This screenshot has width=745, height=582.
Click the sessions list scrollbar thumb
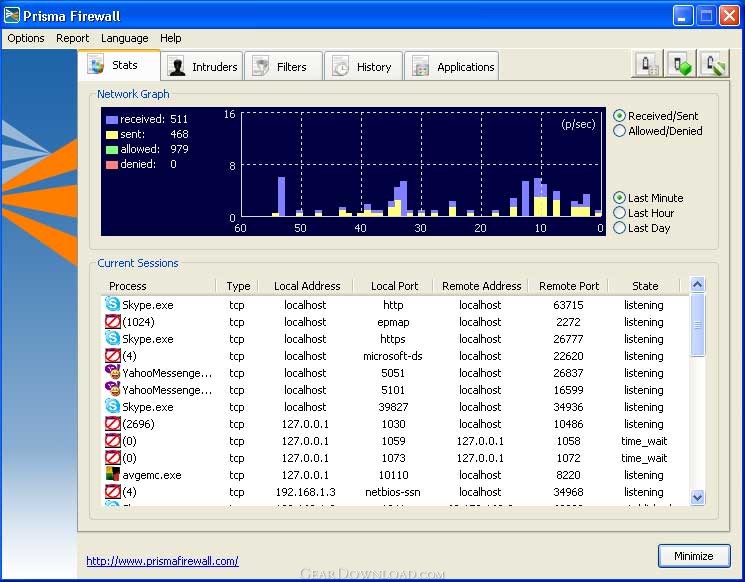(697, 324)
